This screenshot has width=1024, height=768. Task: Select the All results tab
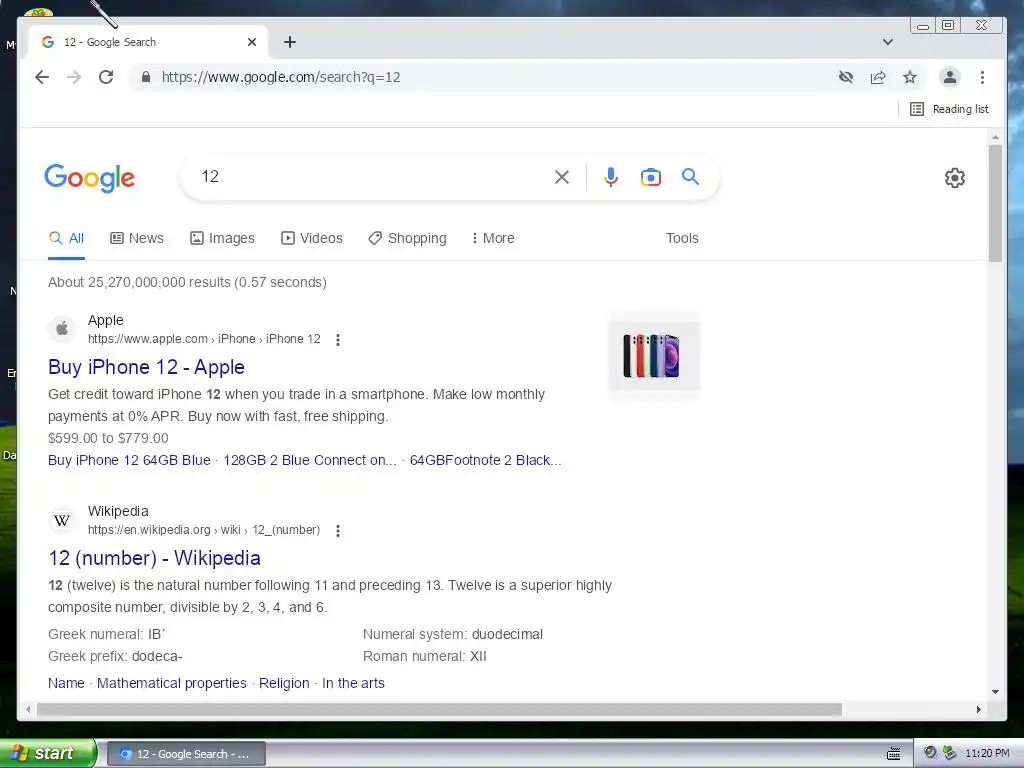point(67,238)
